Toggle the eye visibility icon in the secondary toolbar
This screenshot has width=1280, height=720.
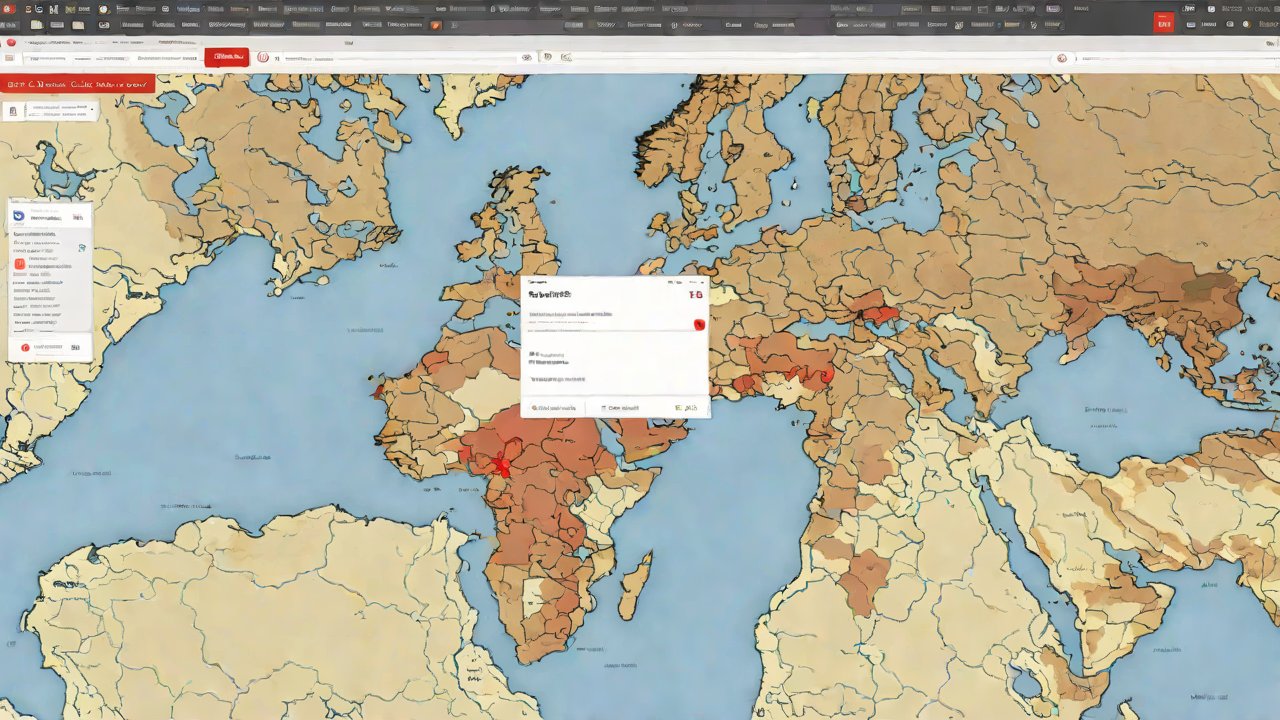point(526,58)
